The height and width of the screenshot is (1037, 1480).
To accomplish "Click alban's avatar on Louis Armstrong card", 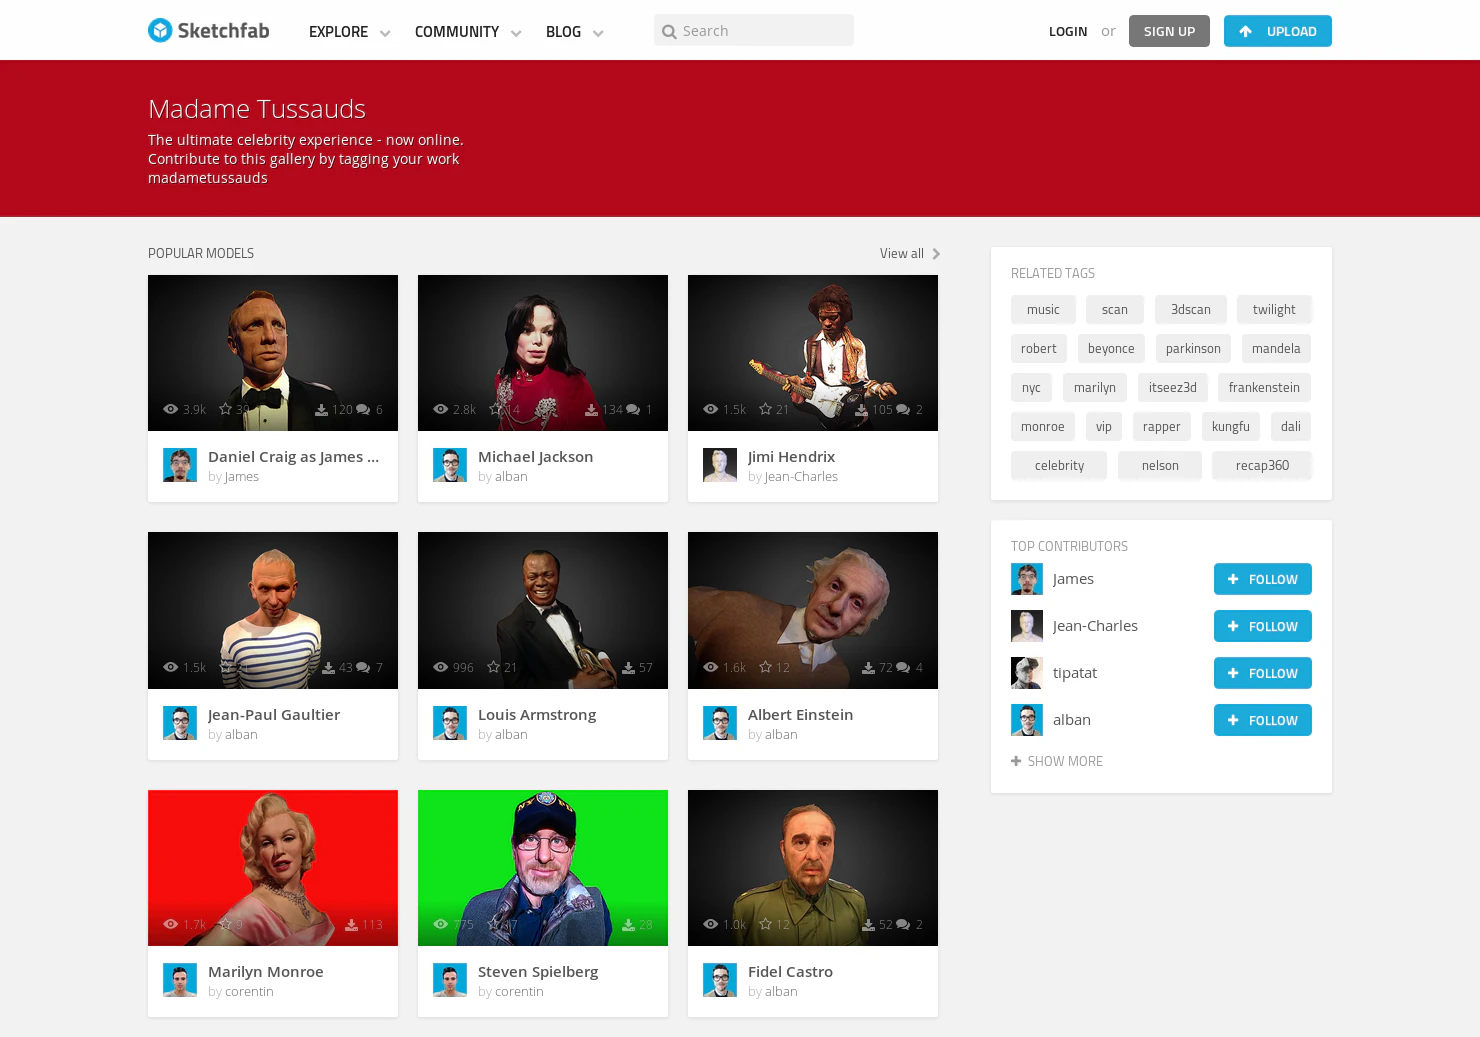I will 450,723.
